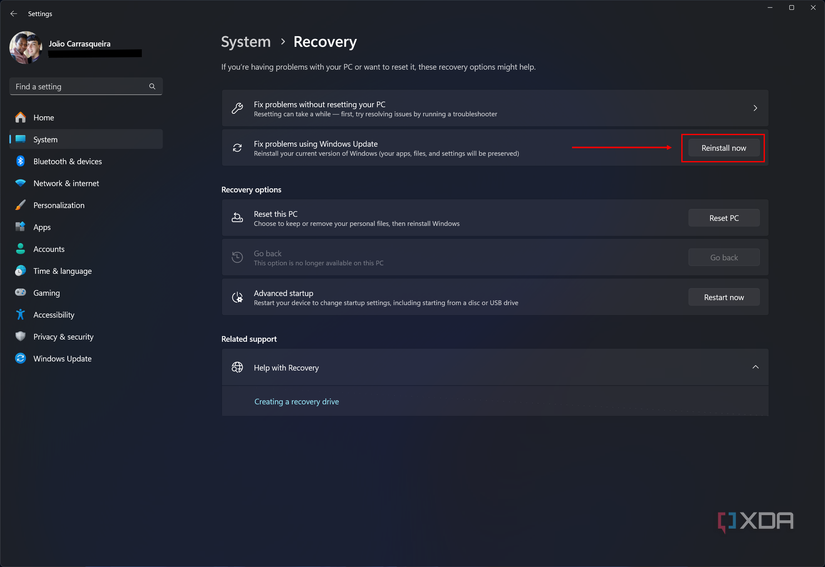This screenshot has height=567, width=825.
Task: Click the chevron on troubleshooter row
Action: tap(755, 108)
